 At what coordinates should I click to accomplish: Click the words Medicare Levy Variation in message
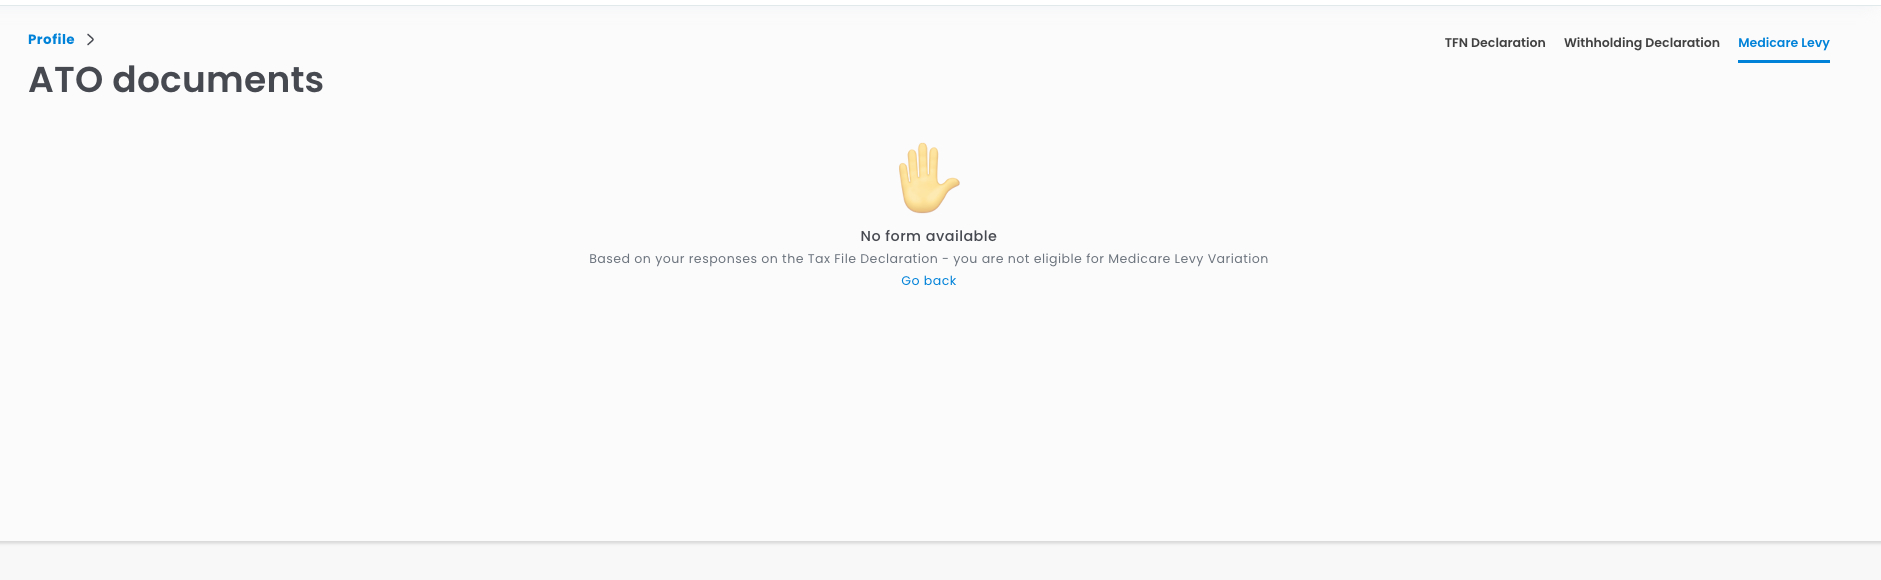coord(1187,259)
